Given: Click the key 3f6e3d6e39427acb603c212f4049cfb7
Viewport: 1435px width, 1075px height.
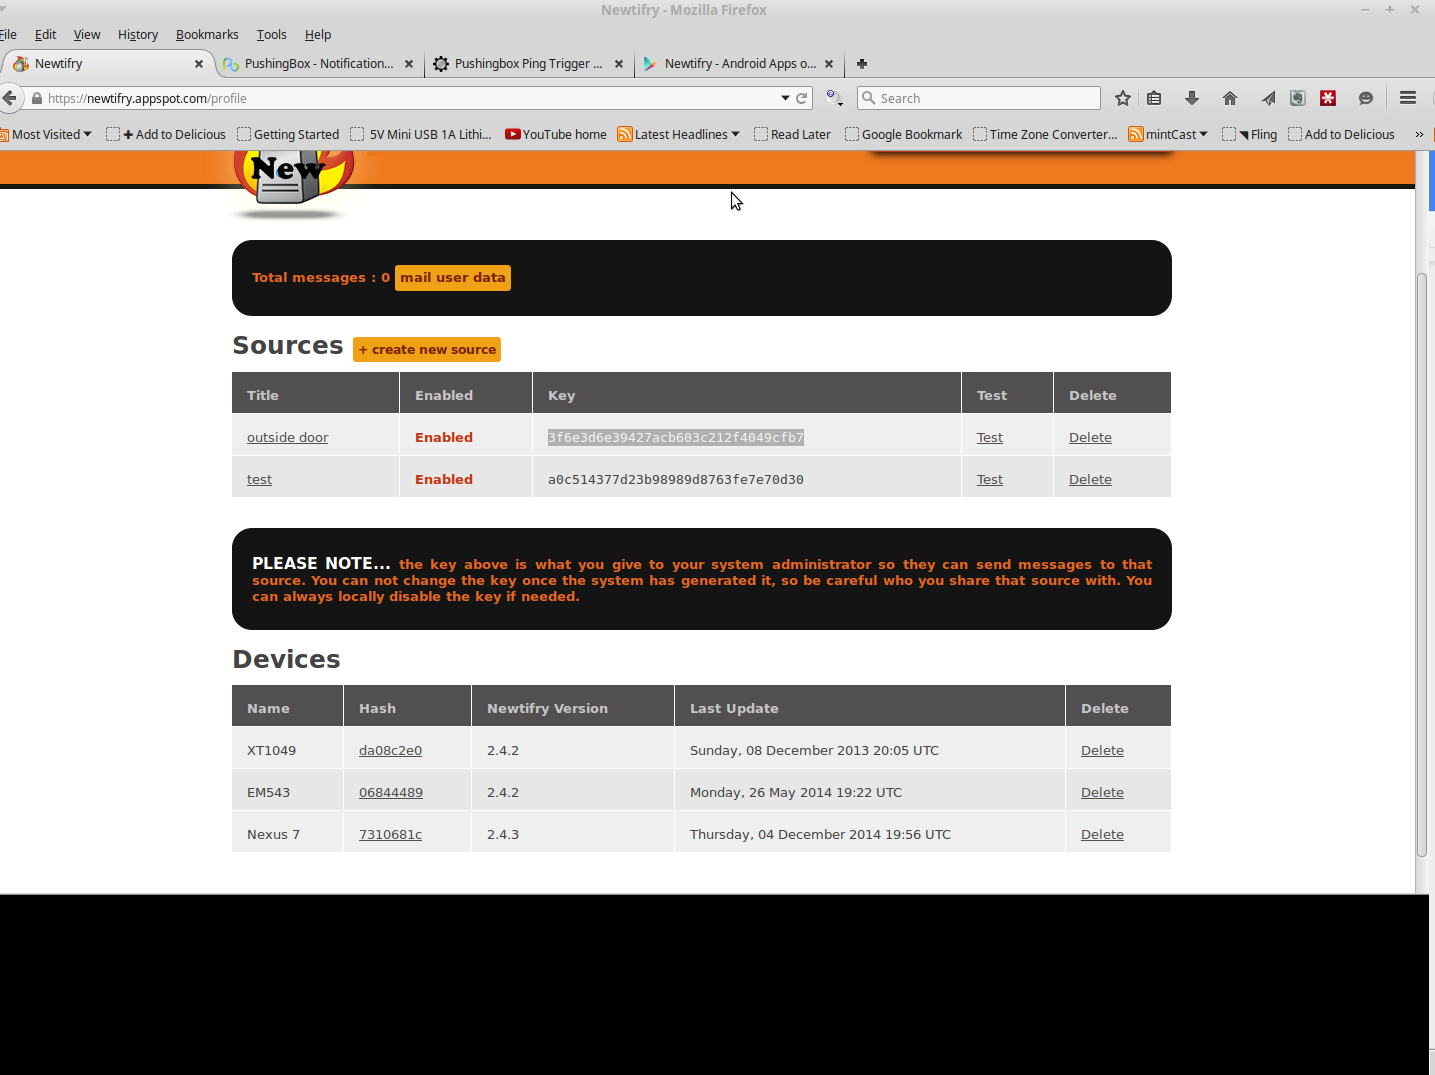Looking at the screenshot, I should coord(675,438).
